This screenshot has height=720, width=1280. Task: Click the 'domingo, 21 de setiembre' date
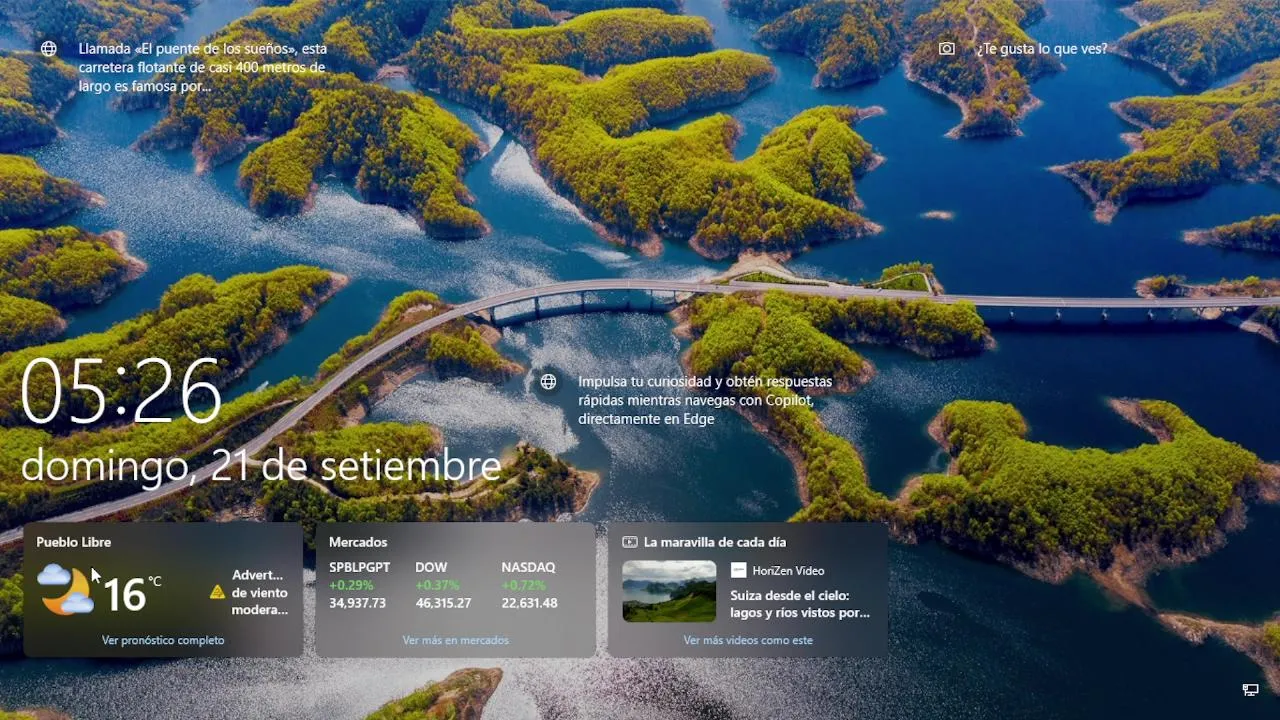(260, 466)
